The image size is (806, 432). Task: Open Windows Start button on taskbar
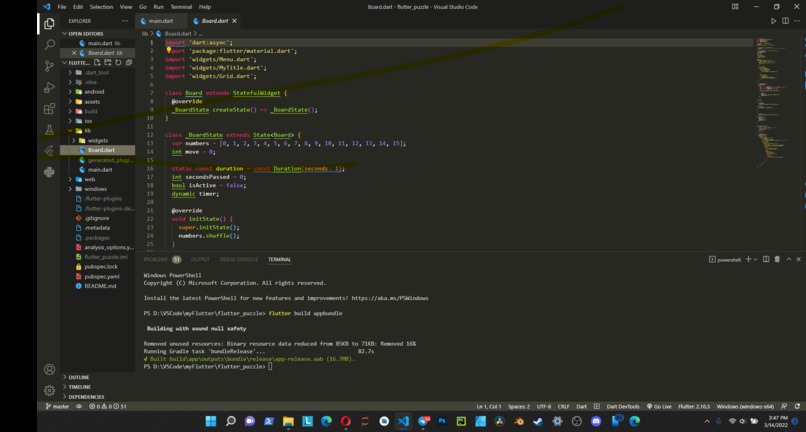(x=211, y=421)
